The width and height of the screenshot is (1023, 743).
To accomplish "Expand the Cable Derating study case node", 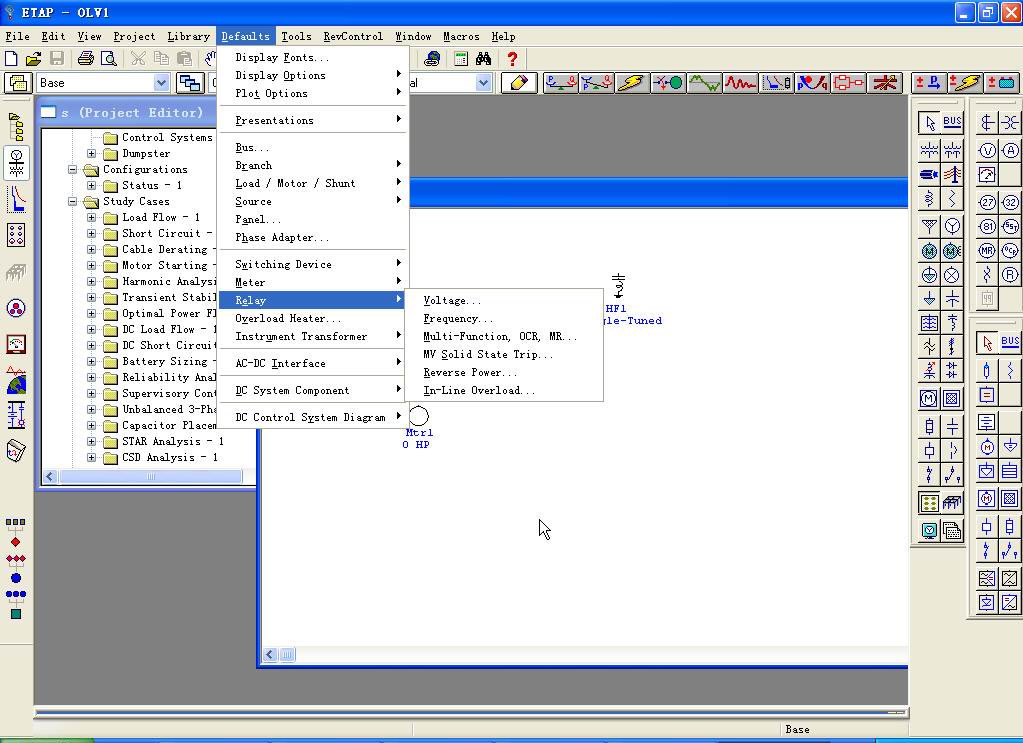I will coord(92,249).
